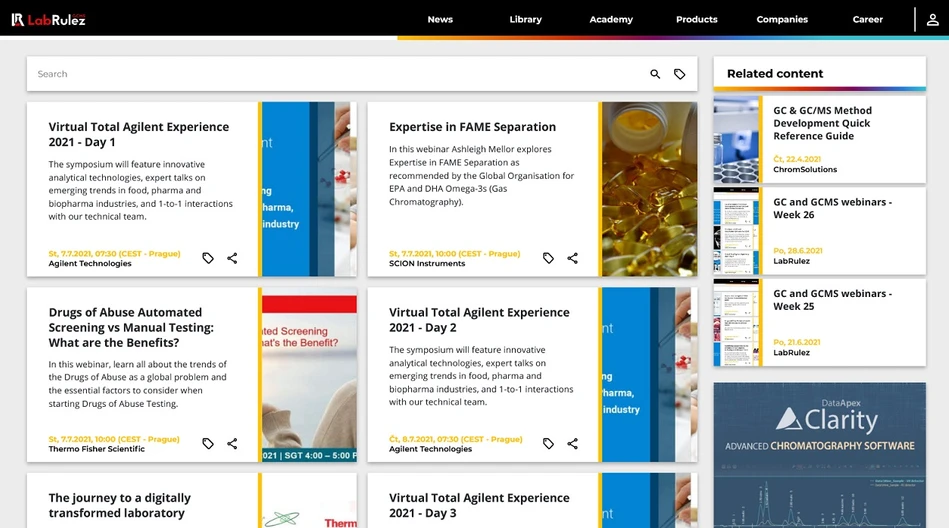Screen dimensions: 949x528
Task: Open Virtual Total Agilent Experience 2021 - Day 2 title
Action: 479,320
